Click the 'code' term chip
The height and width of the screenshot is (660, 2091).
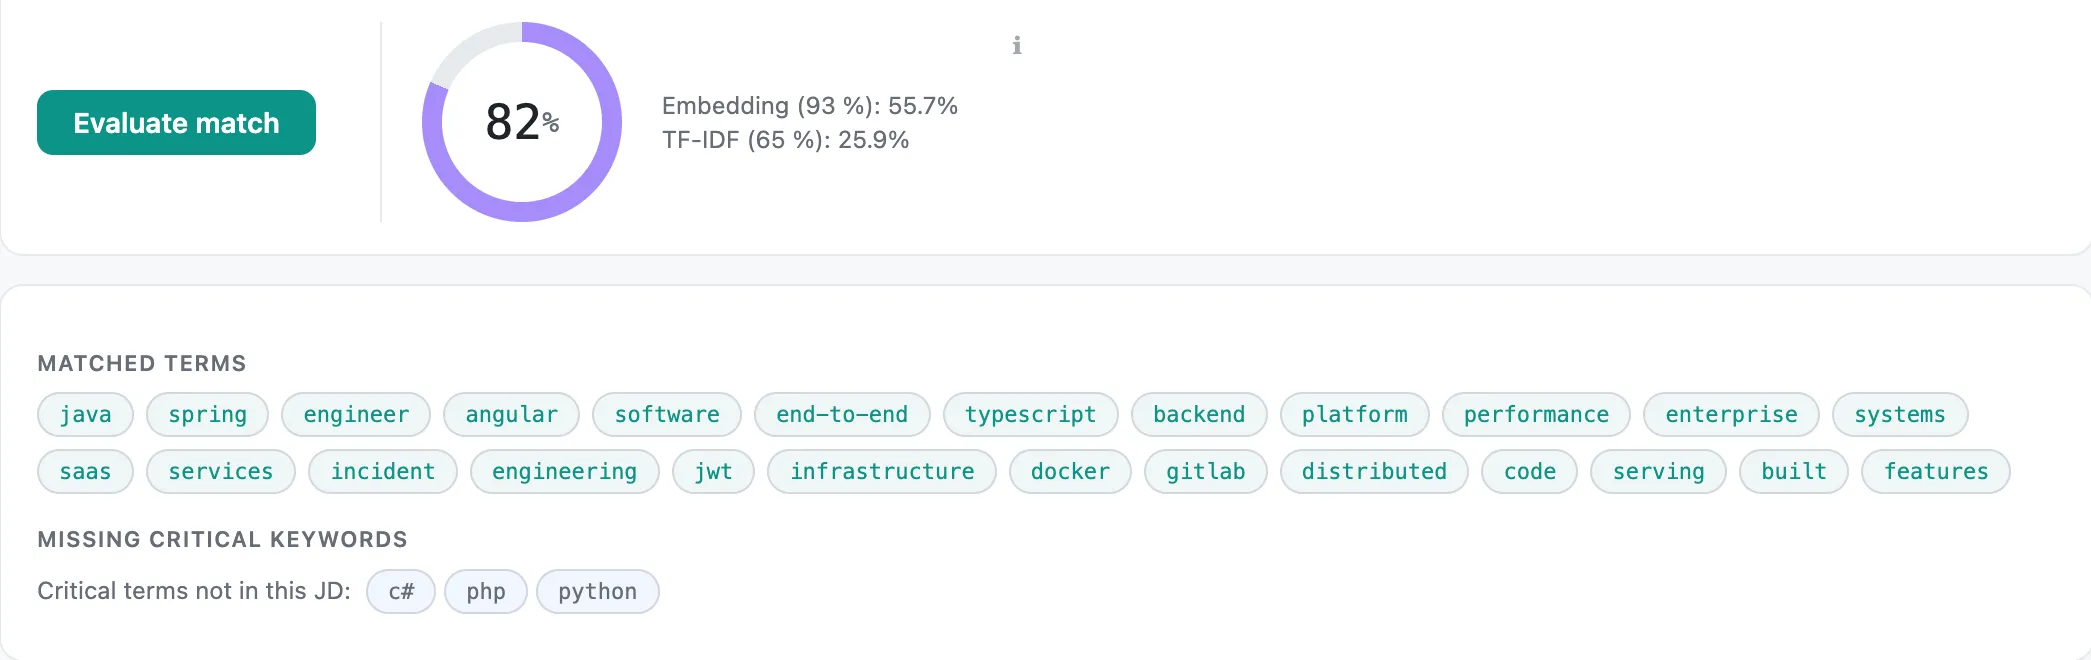coord(1529,471)
